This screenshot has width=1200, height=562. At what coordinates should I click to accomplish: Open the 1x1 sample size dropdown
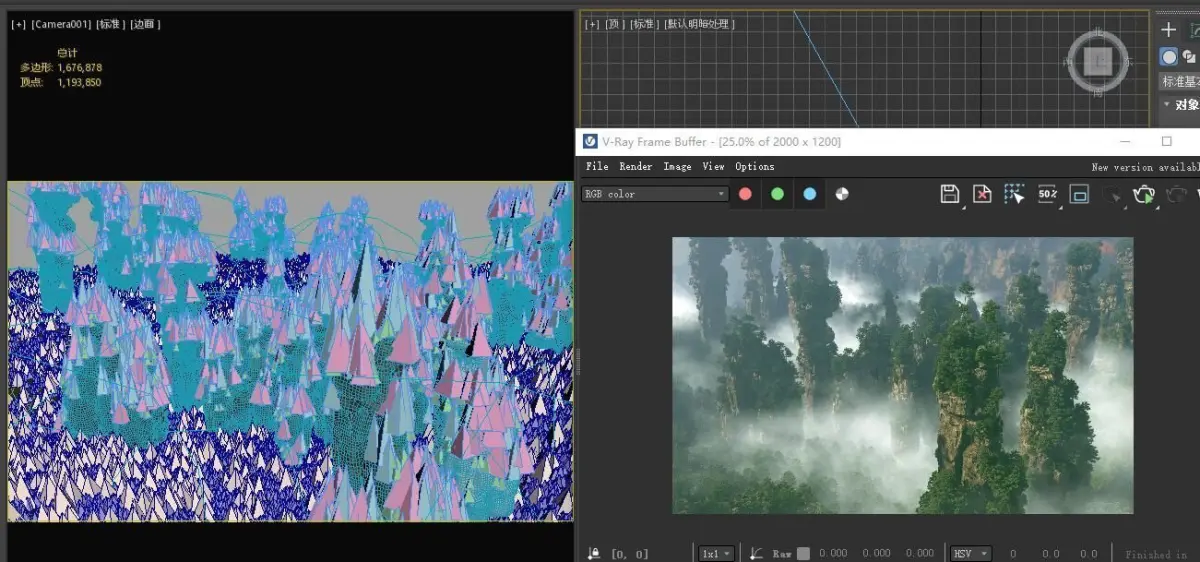pyautogui.click(x=716, y=553)
